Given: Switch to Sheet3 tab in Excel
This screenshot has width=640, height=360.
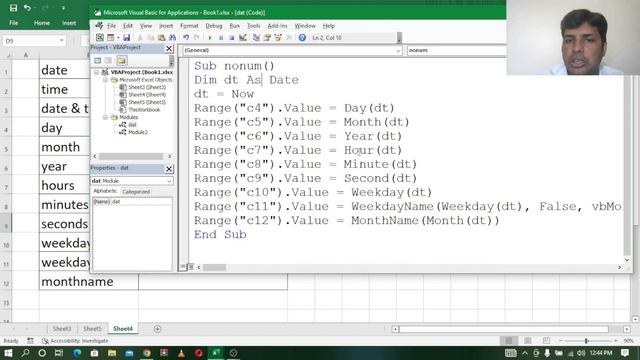Looking at the screenshot, I should [x=62, y=329].
